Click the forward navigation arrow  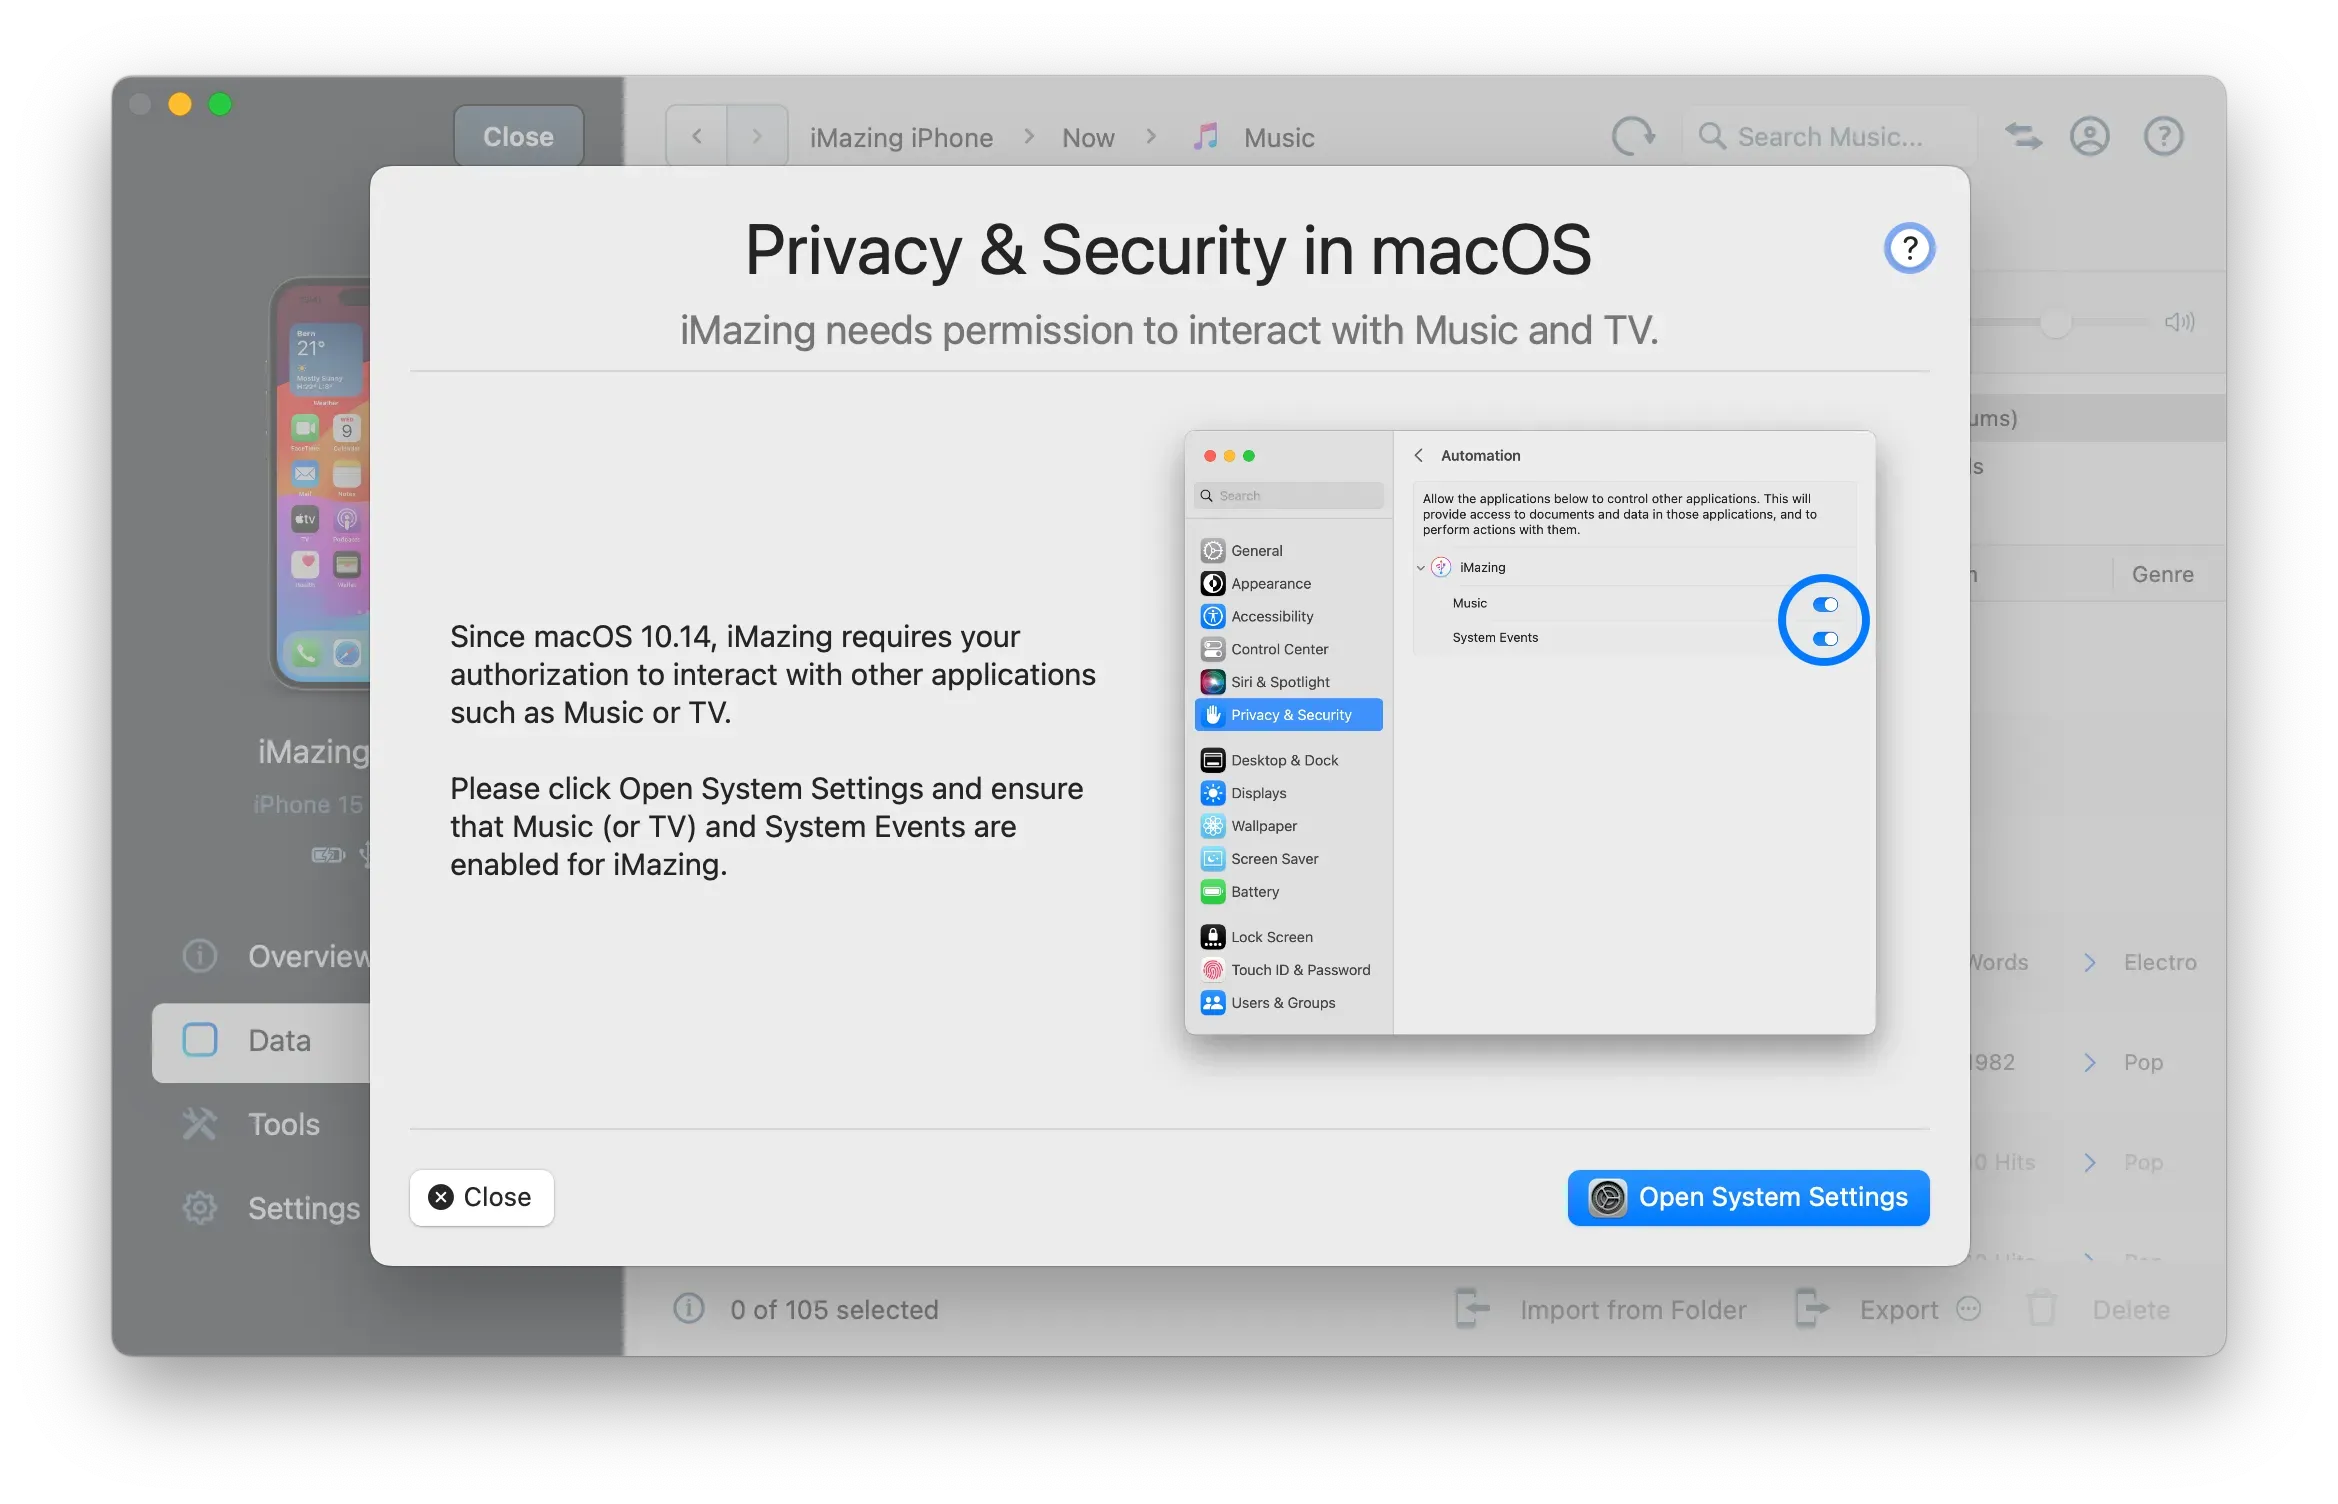[x=757, y=135]
